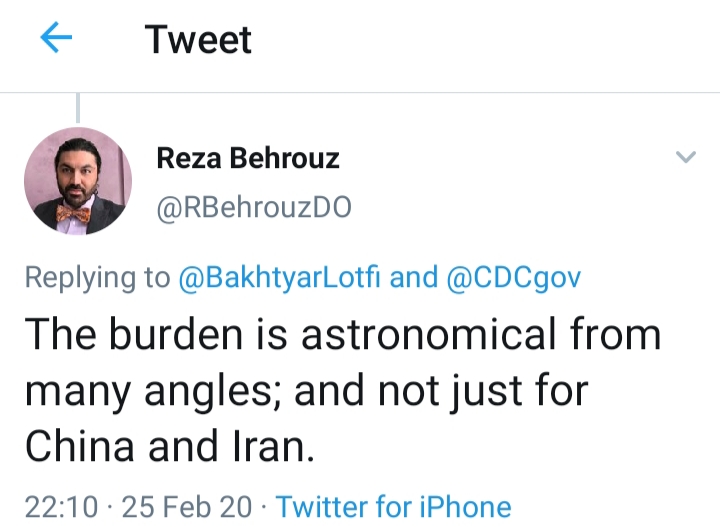Tap the Tweet header title
Screen dimensions: 720x527
tap(198, 40)
